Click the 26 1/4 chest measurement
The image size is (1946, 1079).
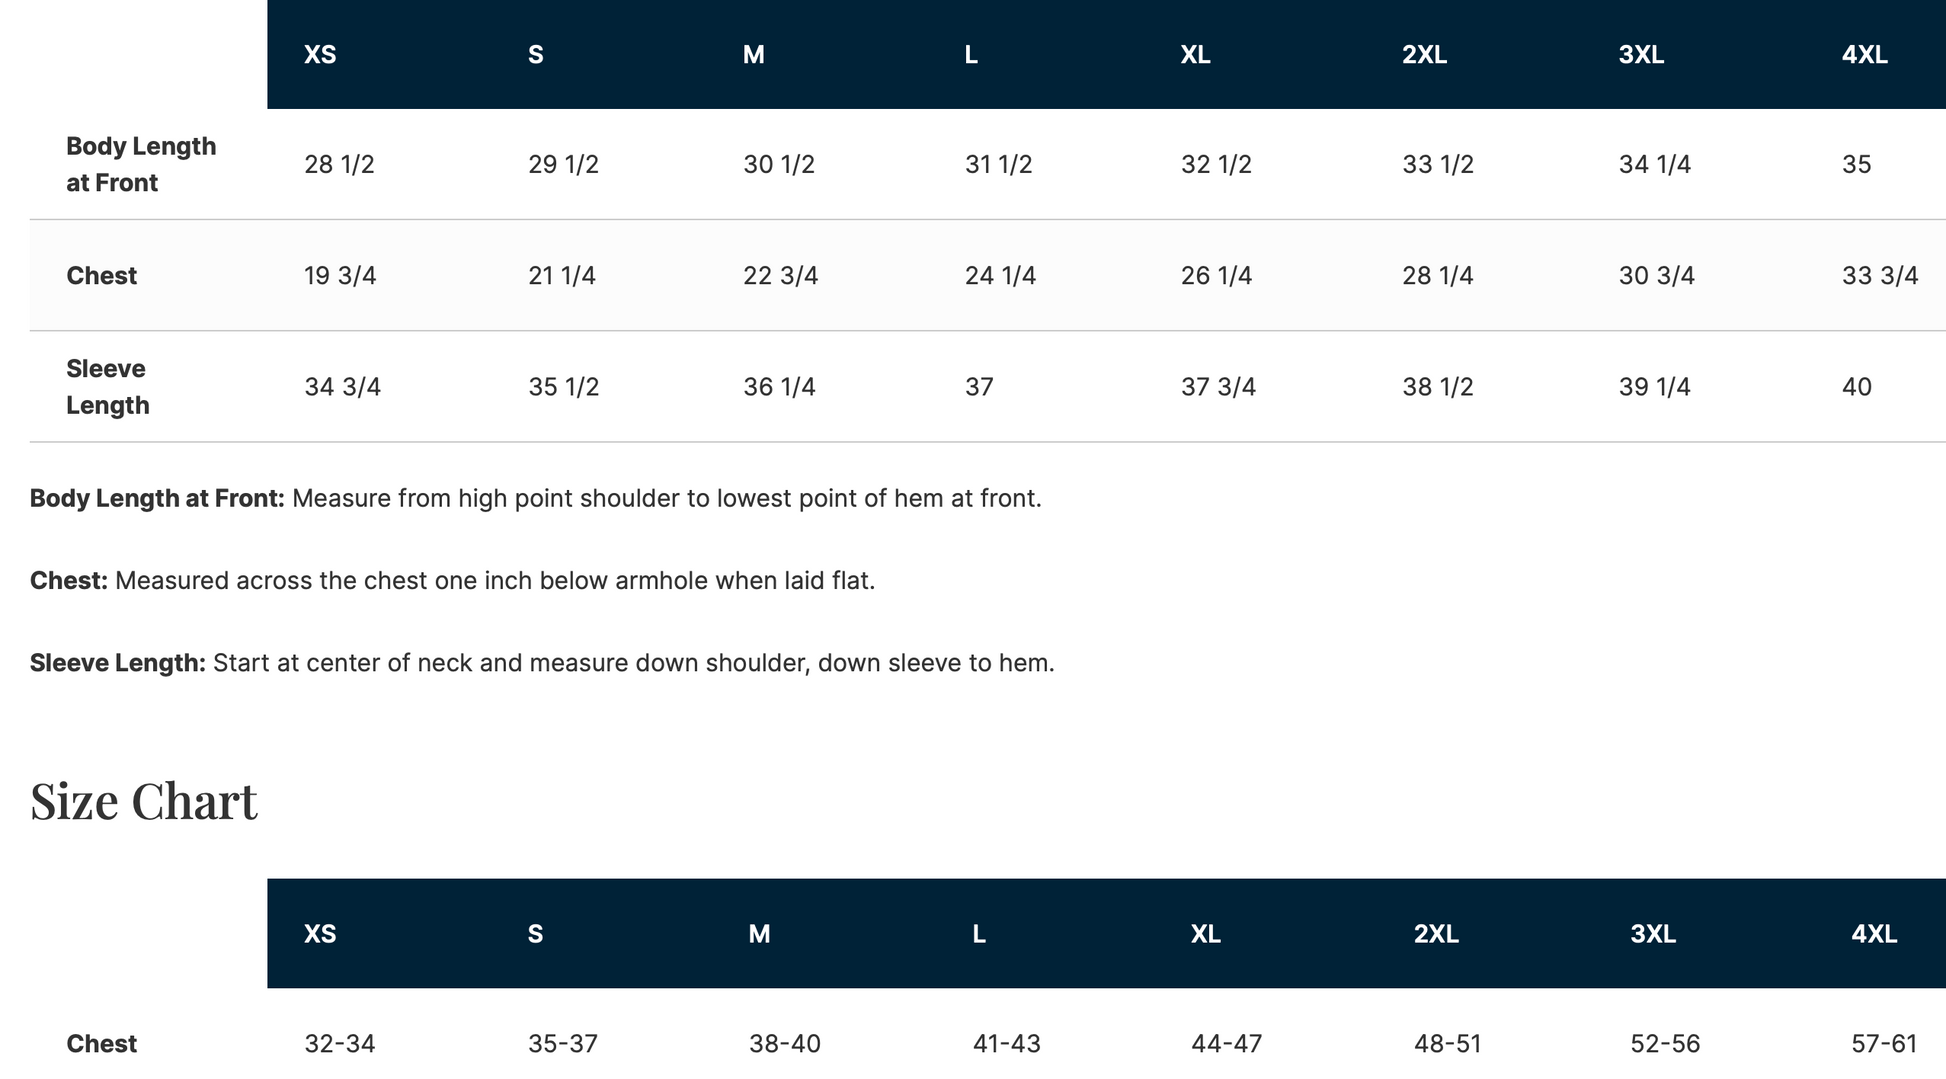(x=1216, y=275)
